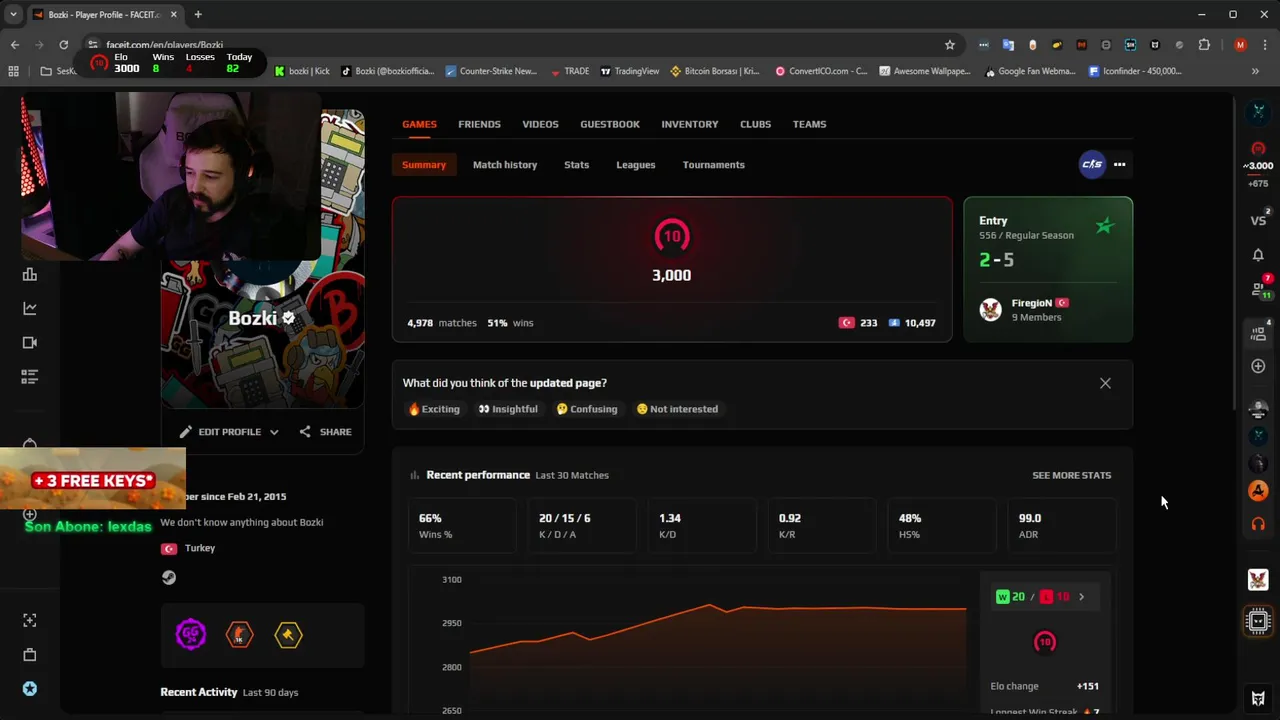Click the blue star badge in left sidebar
Image resolution: width=1280 pixels, height=720 pixels.
pos(30,689)
